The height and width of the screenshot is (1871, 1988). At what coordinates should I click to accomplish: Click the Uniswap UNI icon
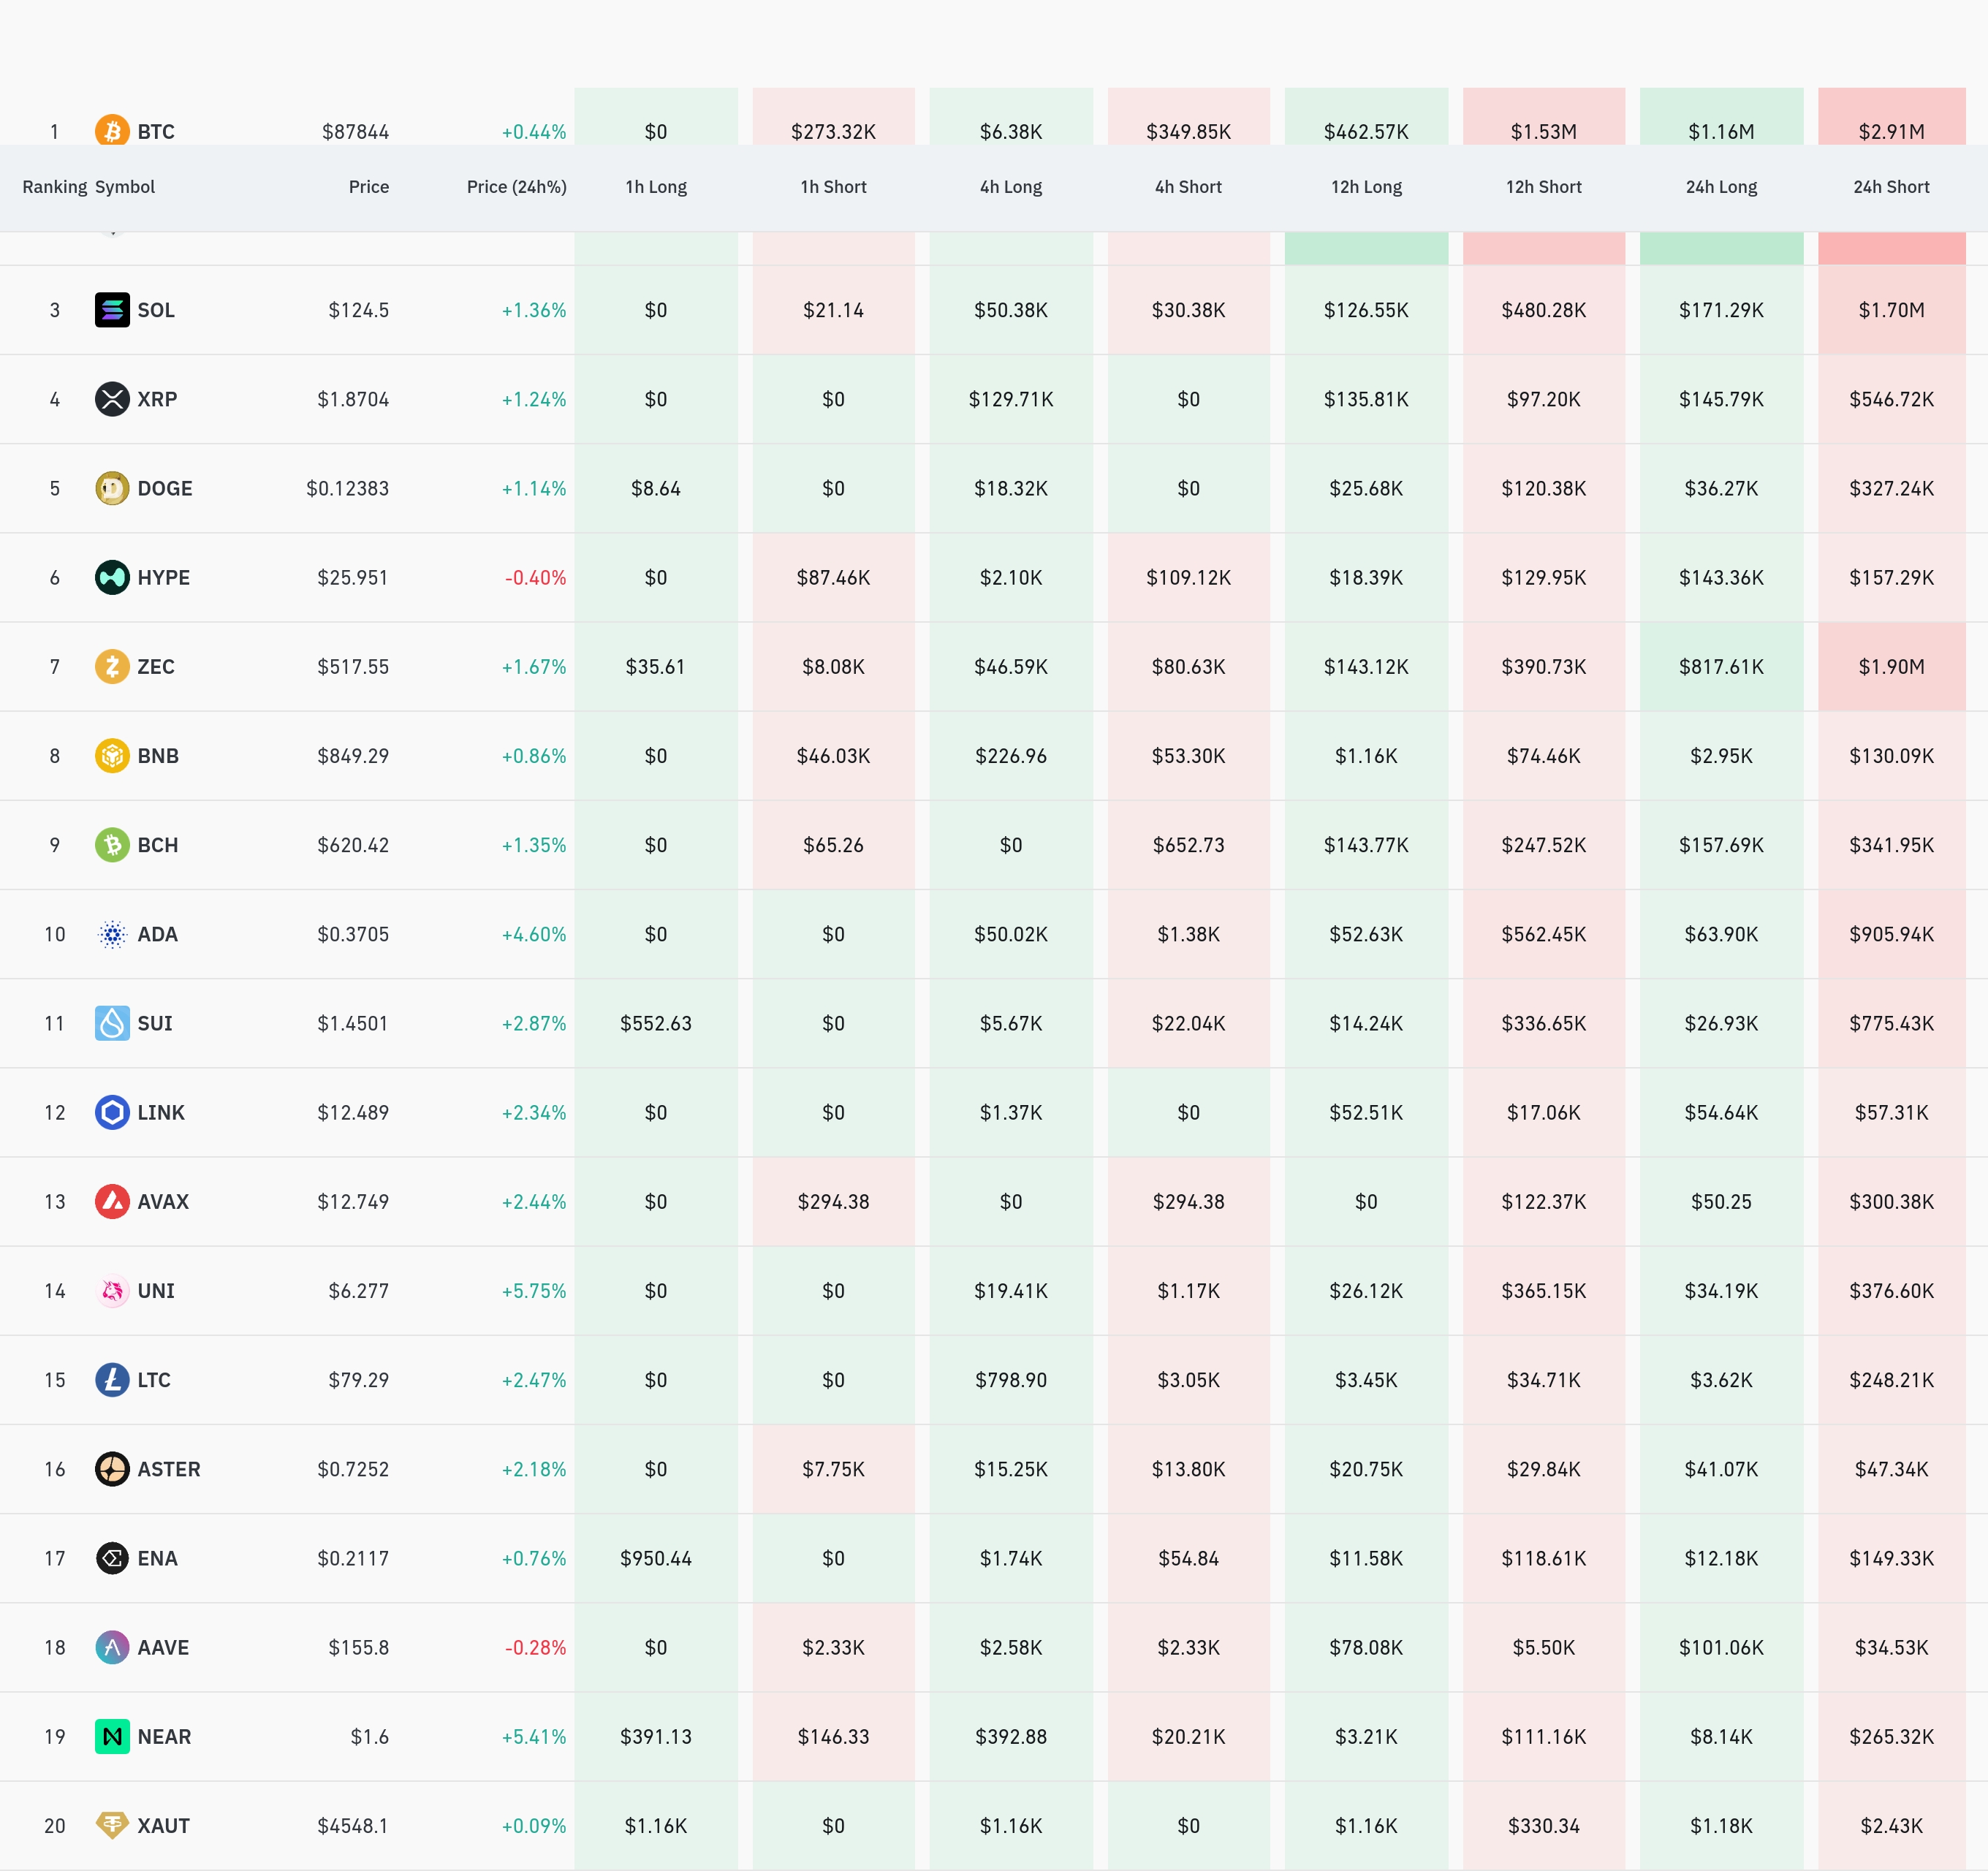[112, 1291]
